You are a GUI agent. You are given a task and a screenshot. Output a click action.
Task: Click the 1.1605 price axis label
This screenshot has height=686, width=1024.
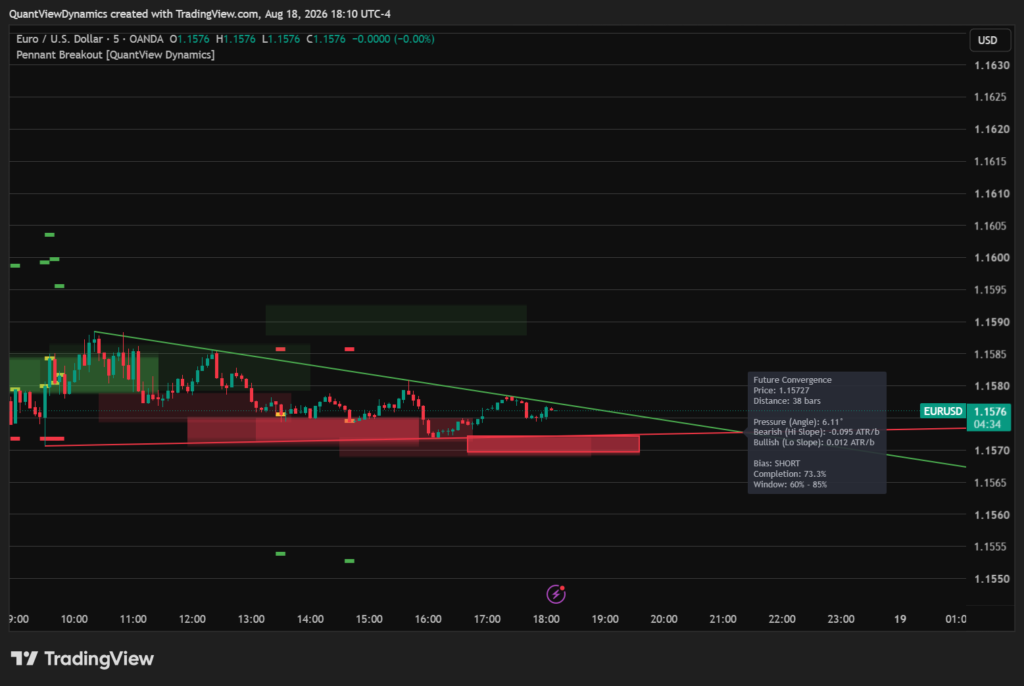(x=991, y=226)
